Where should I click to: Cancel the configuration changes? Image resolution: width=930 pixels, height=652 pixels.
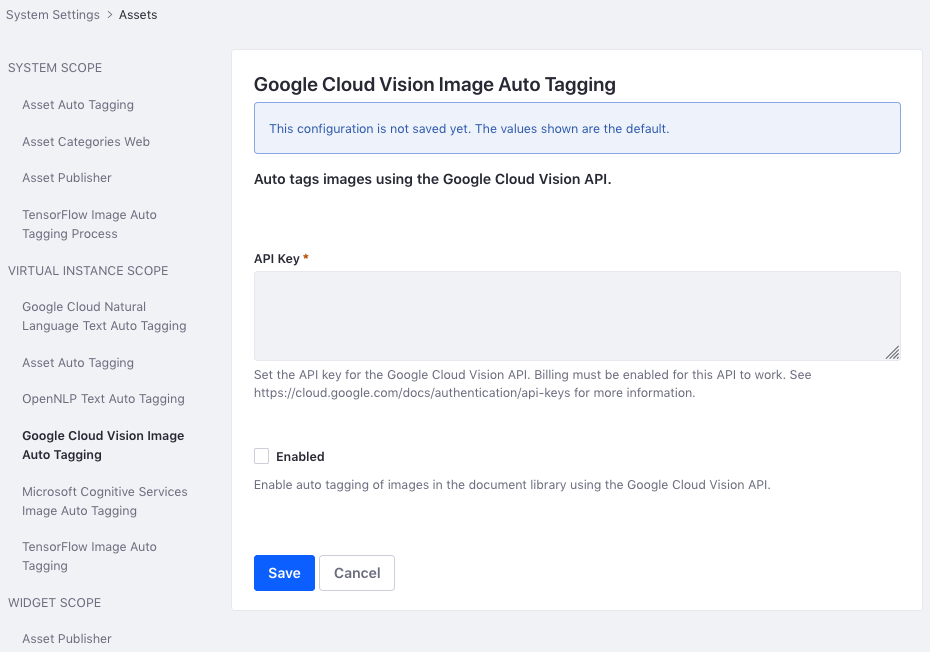click(x=356, y=573)
